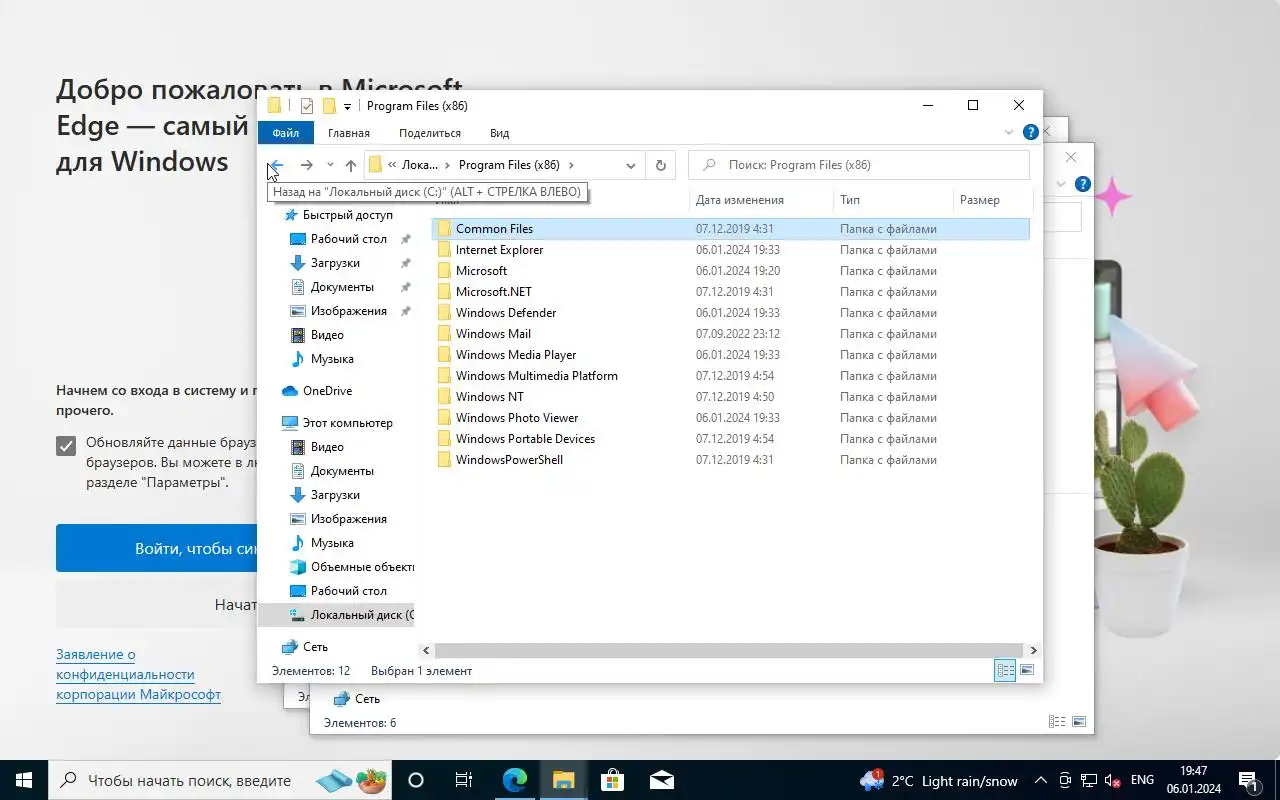Screen dimensions: 1280x800
Task: Refresh the Program Files (x86) folder view
Action: tap(660, 165)
